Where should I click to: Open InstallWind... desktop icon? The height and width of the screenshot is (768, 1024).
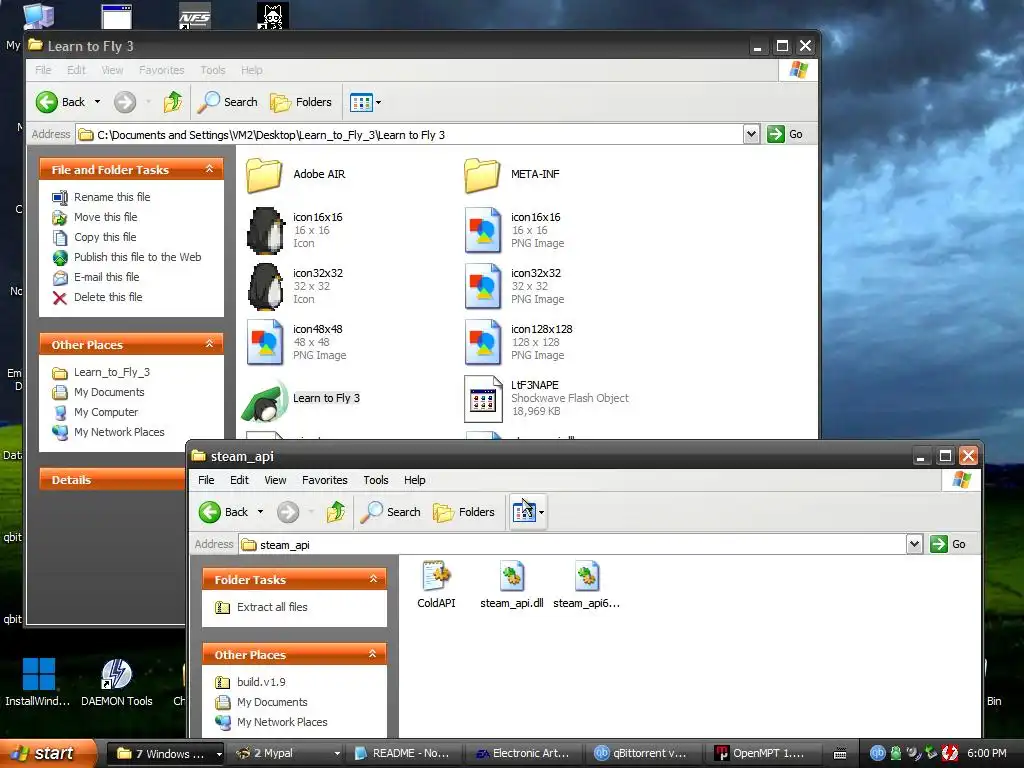(38, 683)
